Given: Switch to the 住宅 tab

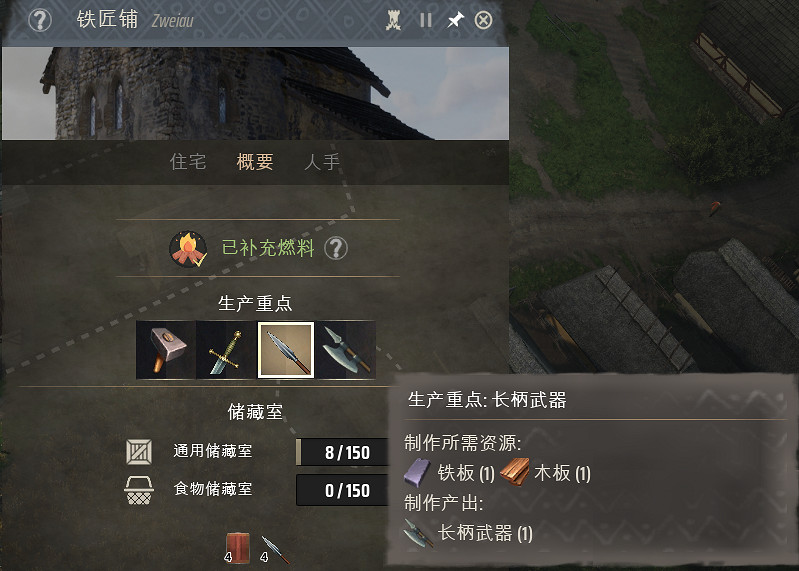Looking at the screenshot, I should click(188, 162).
